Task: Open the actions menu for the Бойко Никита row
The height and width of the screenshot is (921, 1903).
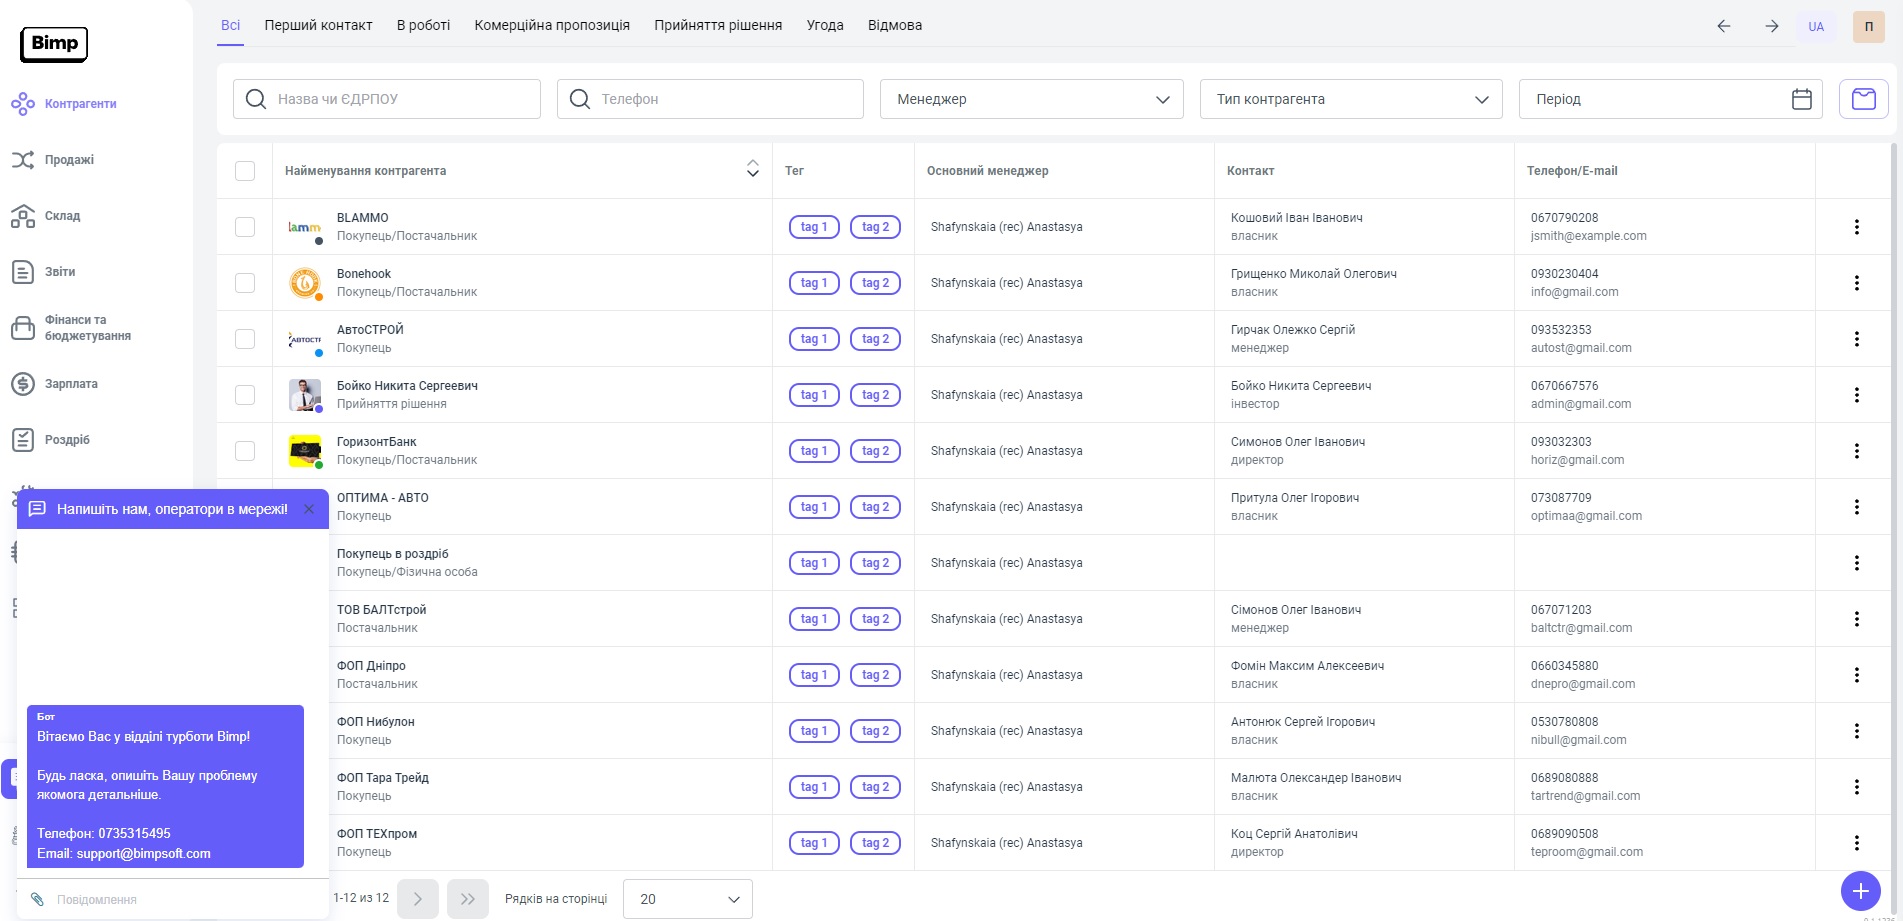Action: coord(1857,395)
